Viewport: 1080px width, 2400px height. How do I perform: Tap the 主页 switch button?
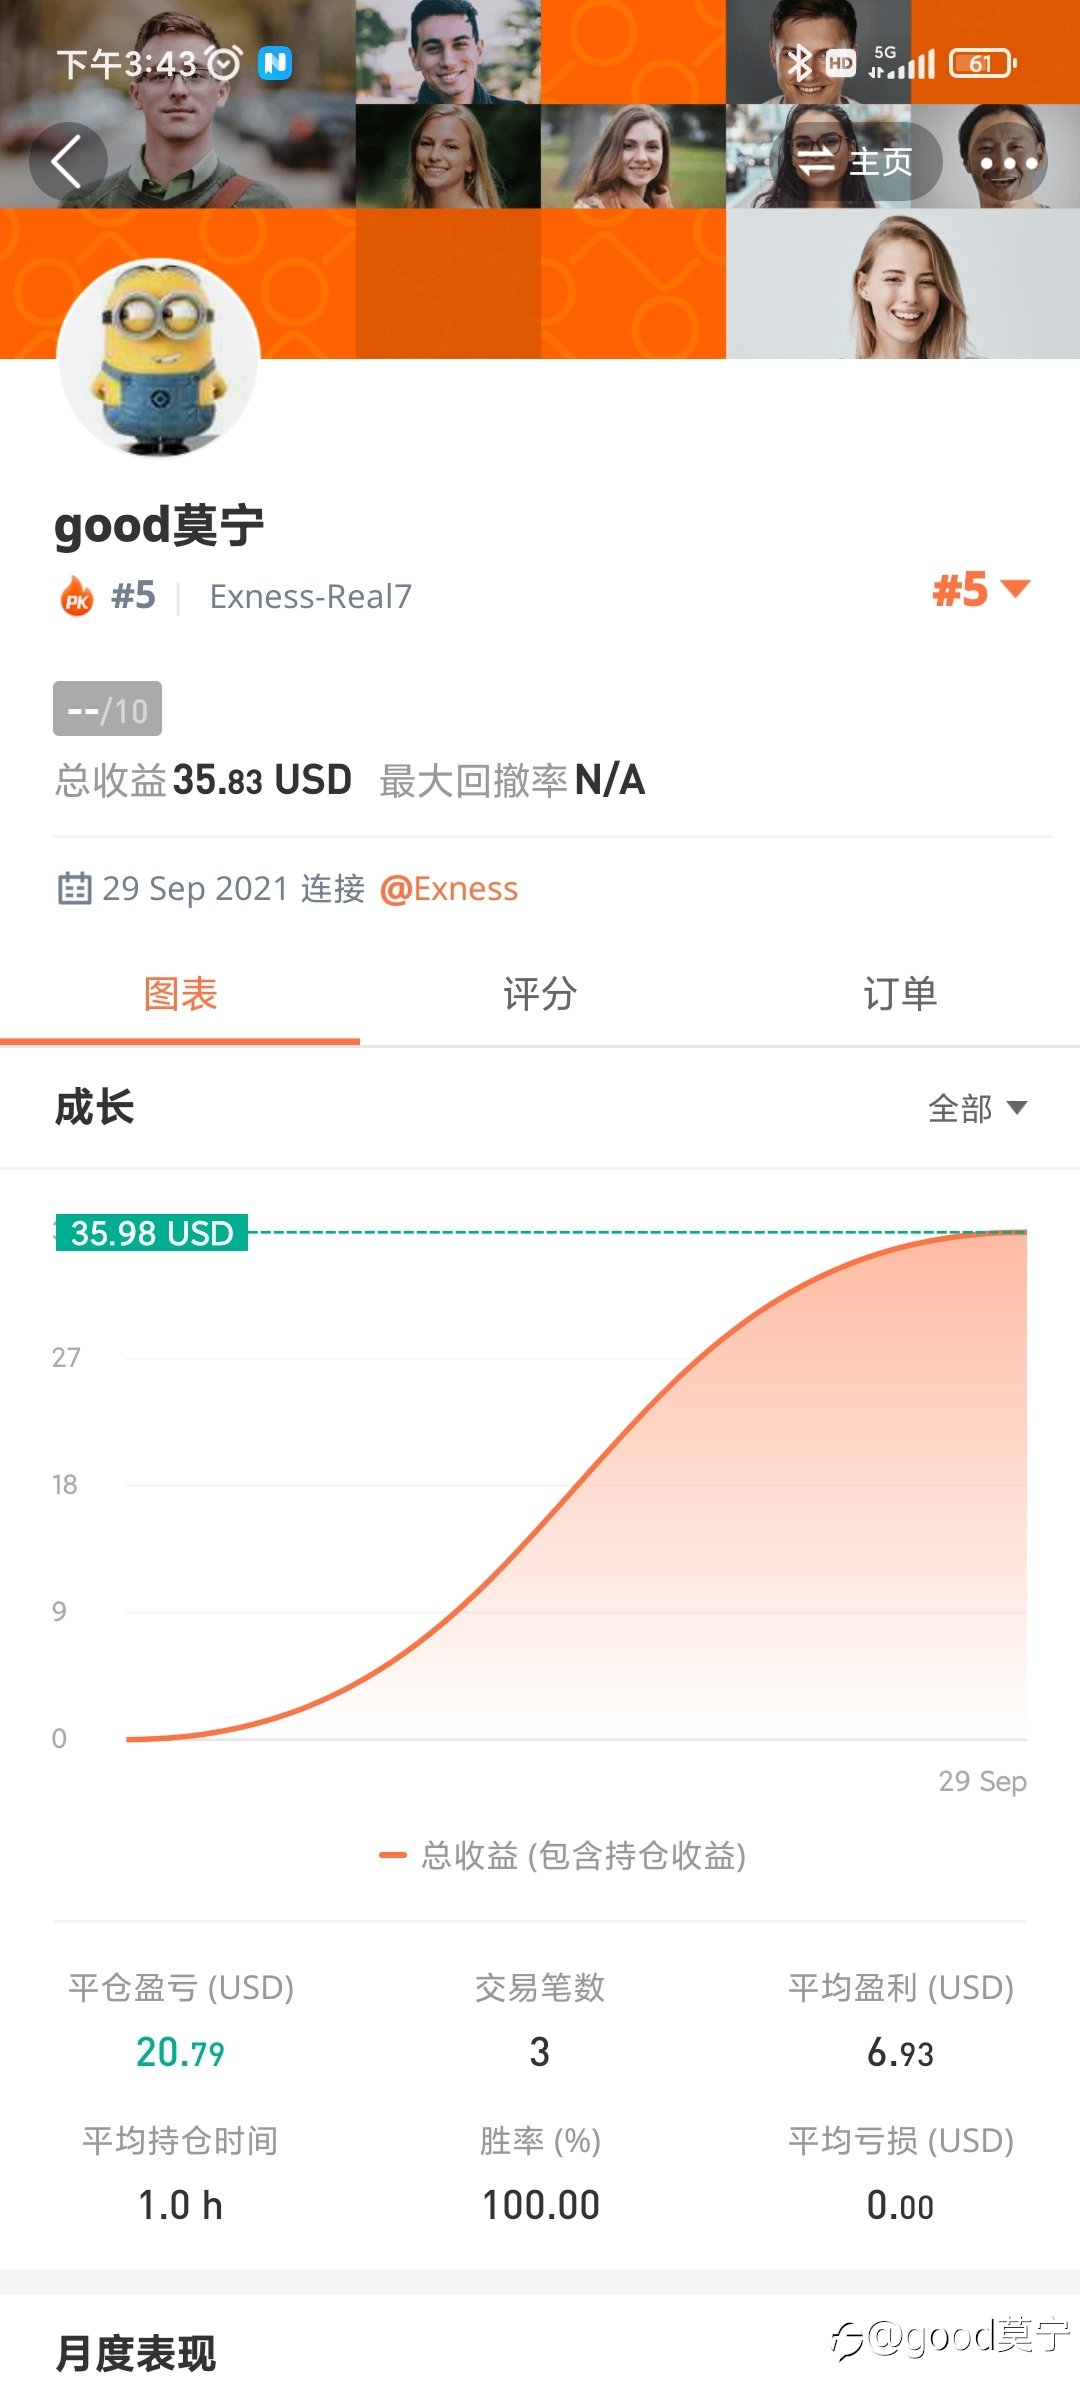point(855,162)
